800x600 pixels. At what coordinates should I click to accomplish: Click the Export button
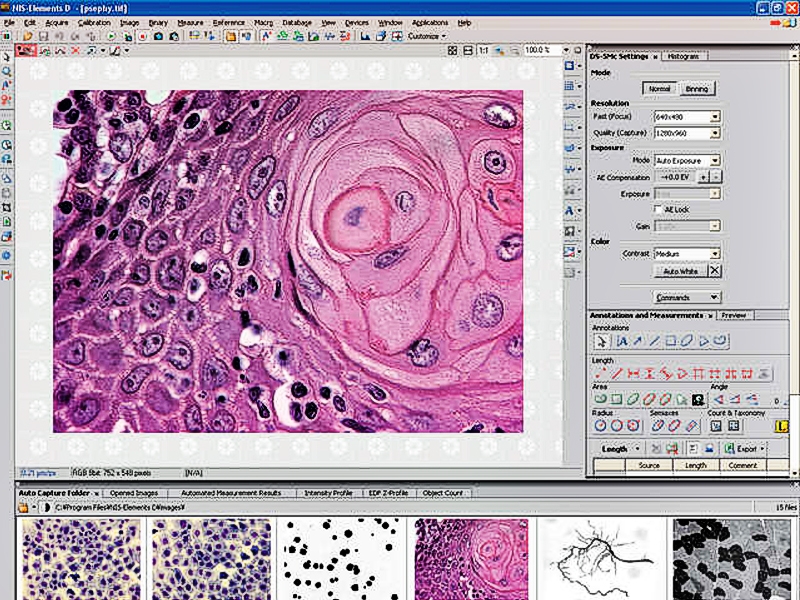(744, 449)
